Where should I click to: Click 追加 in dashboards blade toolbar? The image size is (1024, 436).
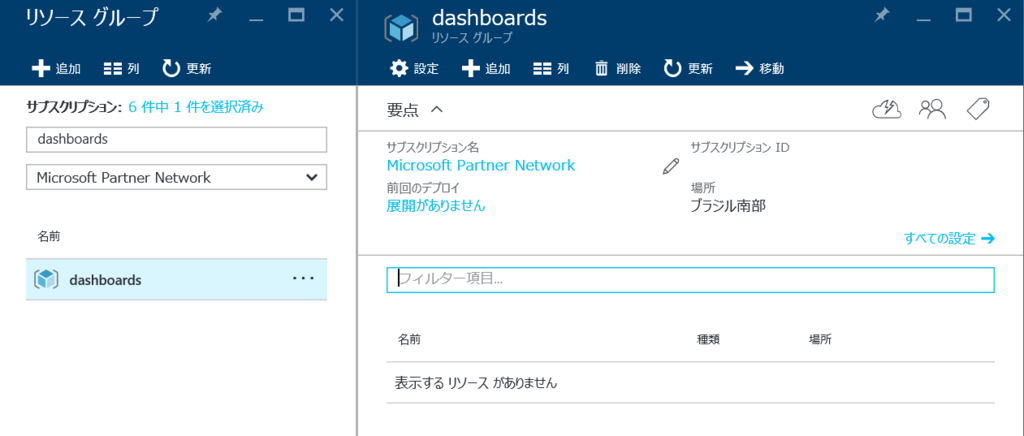click(x=486, y=69)
